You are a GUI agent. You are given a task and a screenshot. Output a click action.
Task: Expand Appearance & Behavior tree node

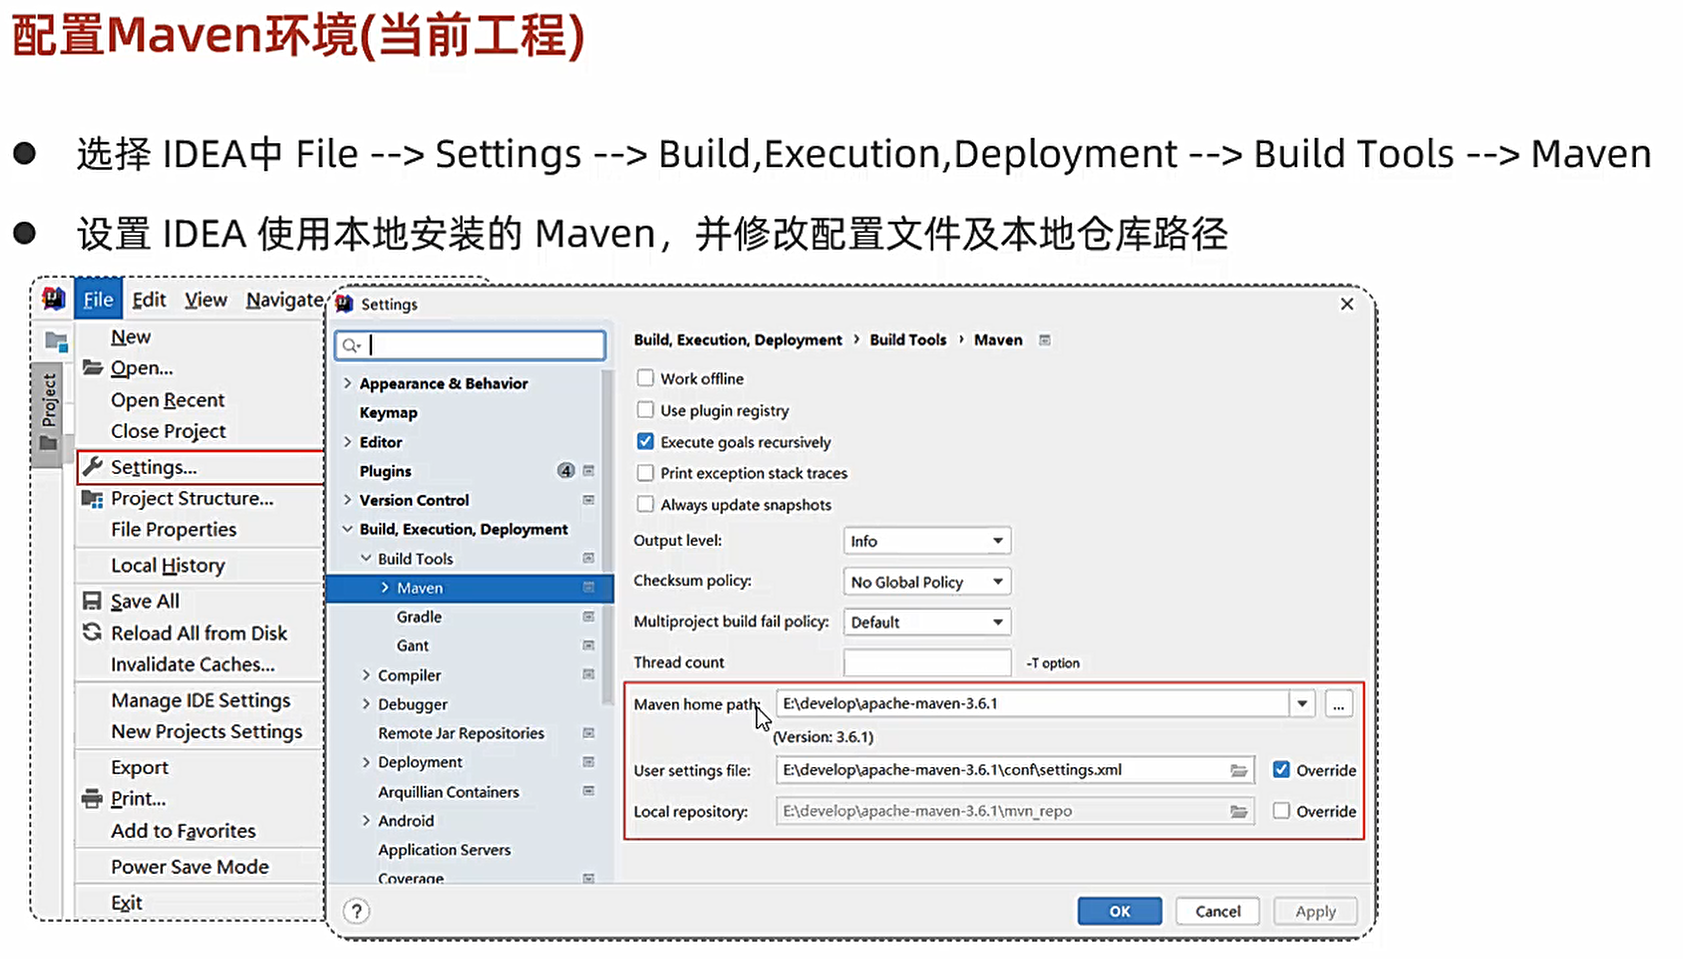347,383
